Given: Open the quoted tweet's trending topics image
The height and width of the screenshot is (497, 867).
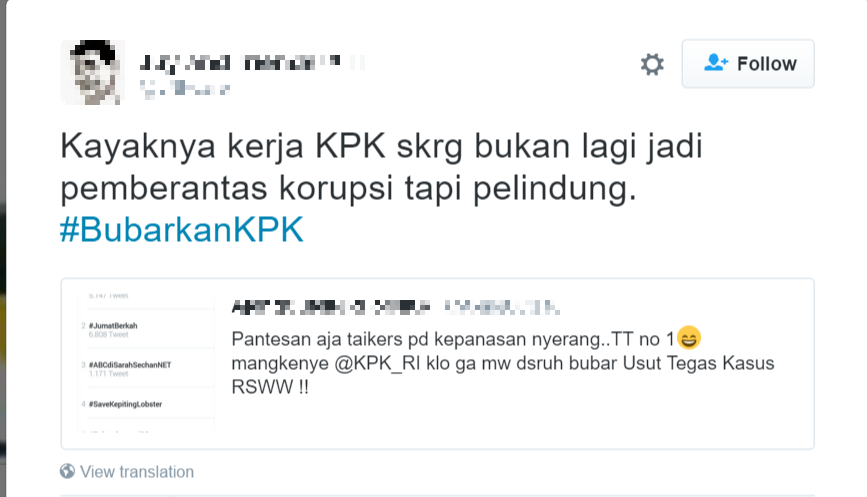Looking at the screenshot, I should 146,362.
